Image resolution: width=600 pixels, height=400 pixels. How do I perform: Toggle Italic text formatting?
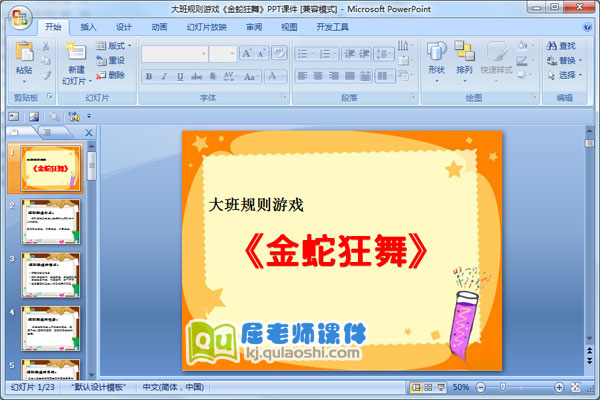coord(164,76)
